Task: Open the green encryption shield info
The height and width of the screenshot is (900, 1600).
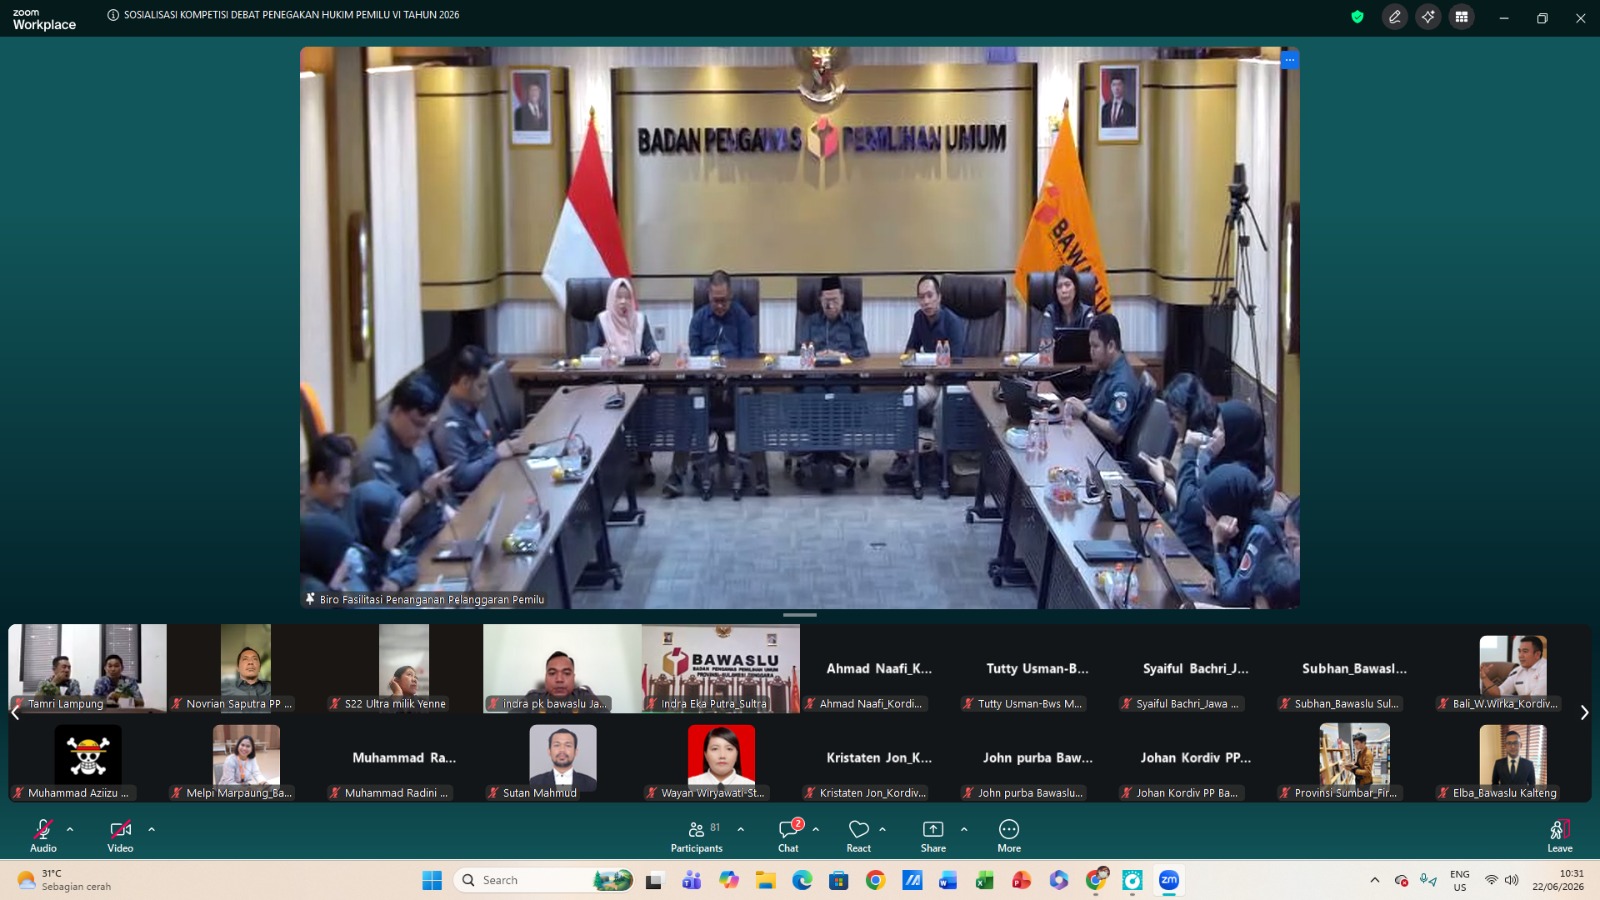Action: click(x=1357, y=17)
